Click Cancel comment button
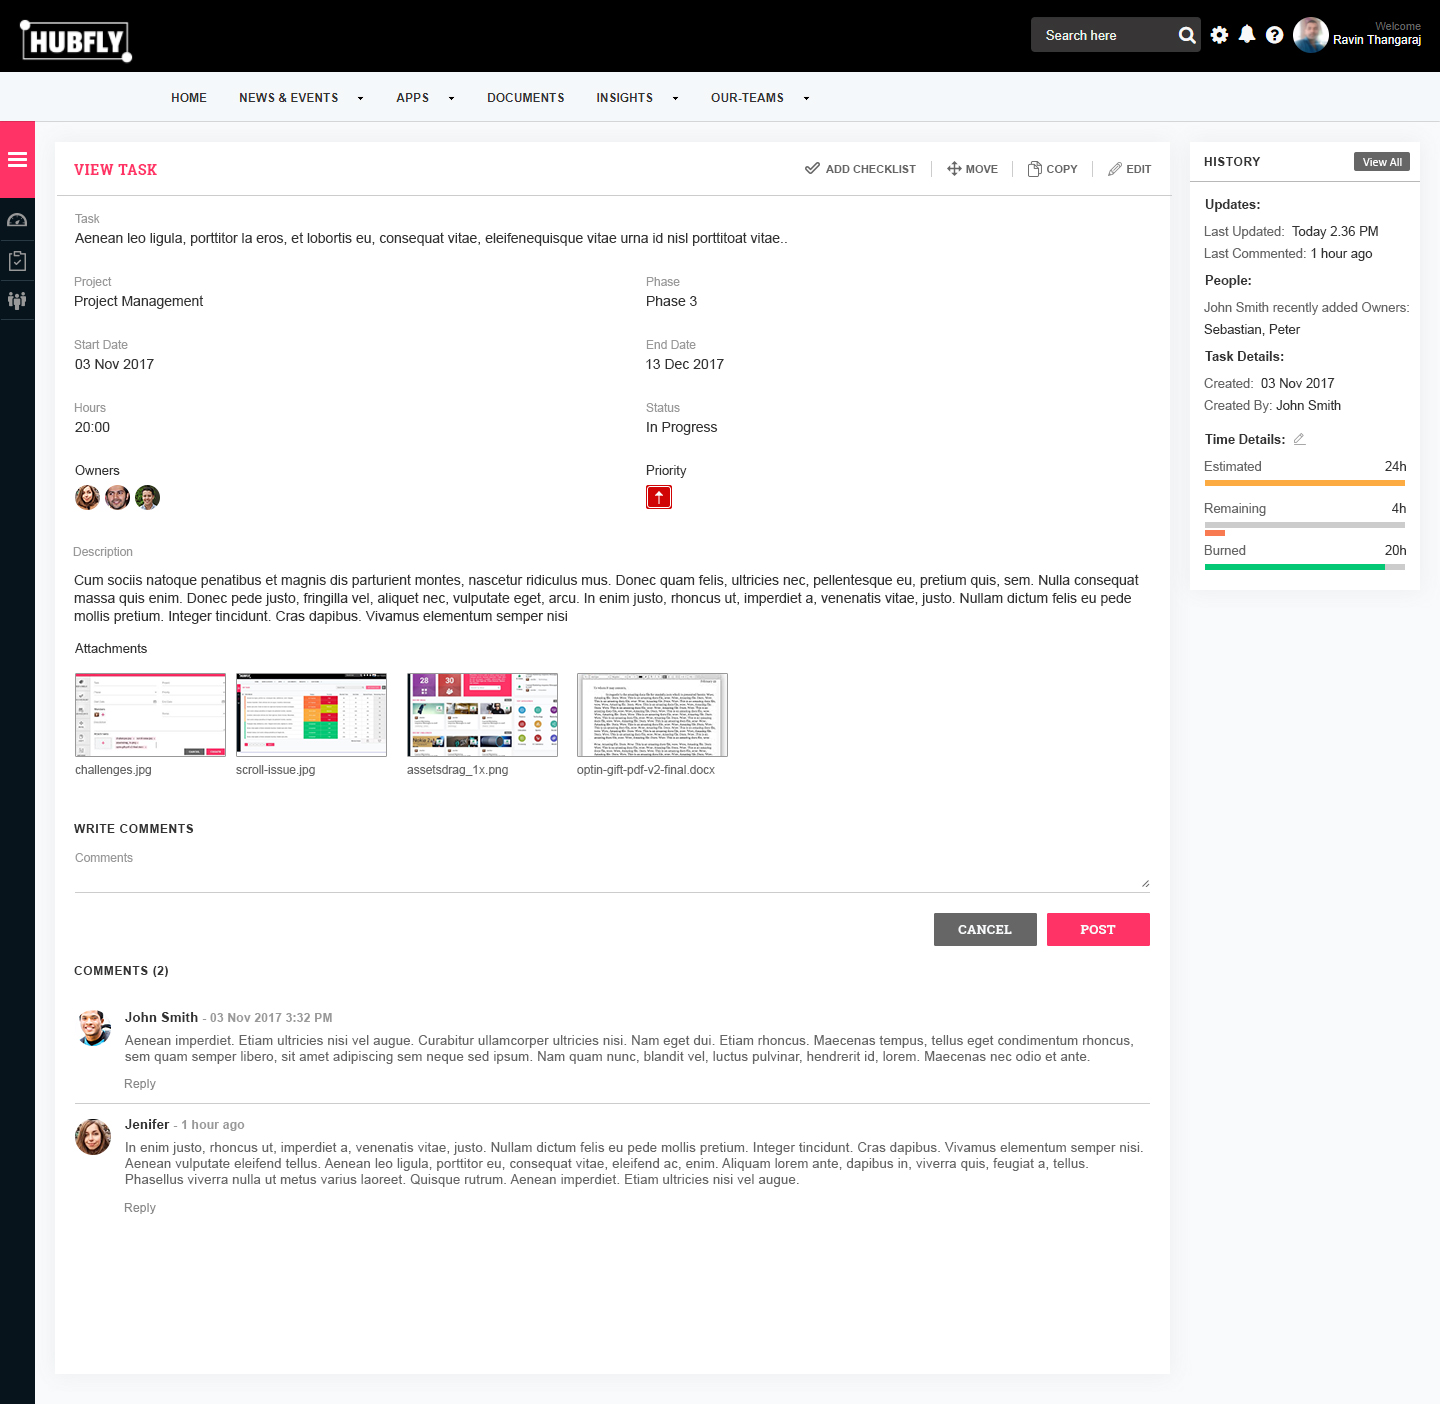This screenshot has width=1440, height=1404. pos(985,929)
